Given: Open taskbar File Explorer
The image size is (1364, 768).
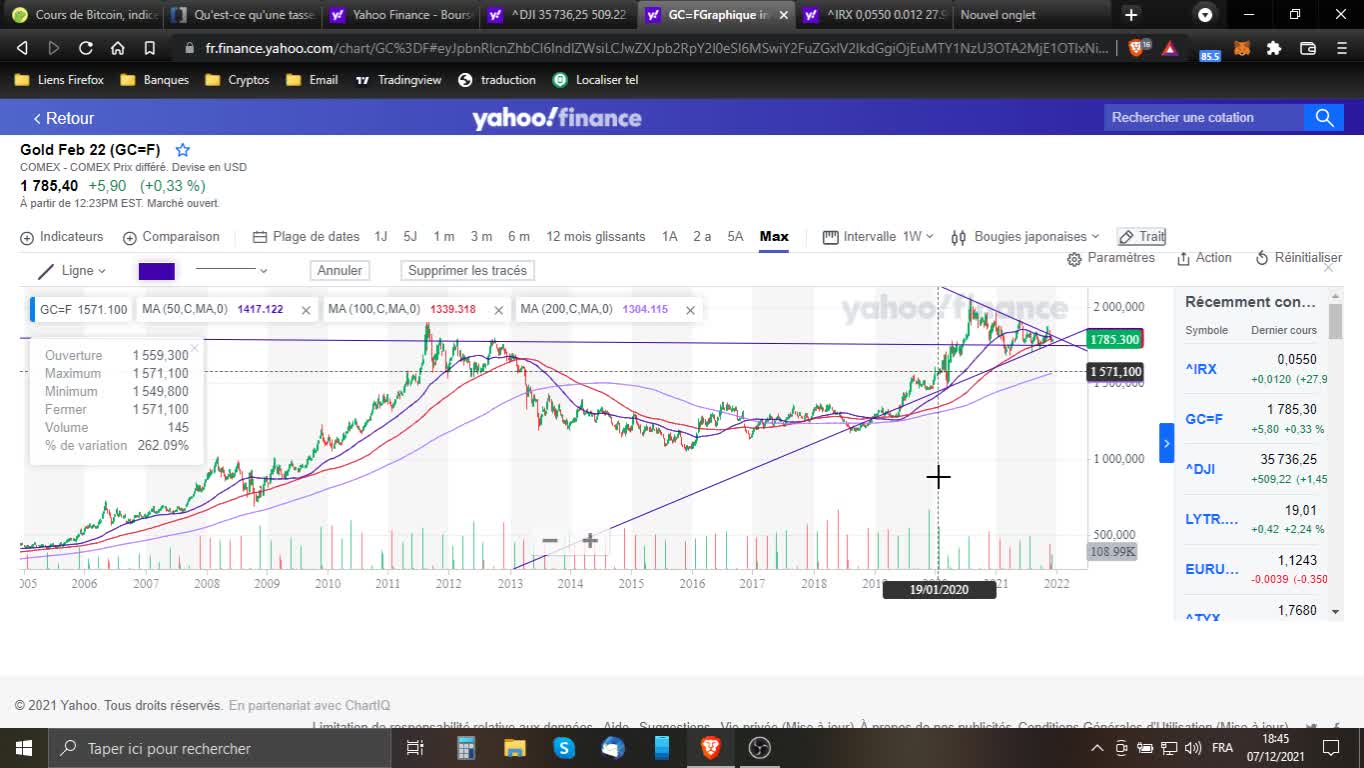Looking at the screenshot, I should click(x=515, y=748).
